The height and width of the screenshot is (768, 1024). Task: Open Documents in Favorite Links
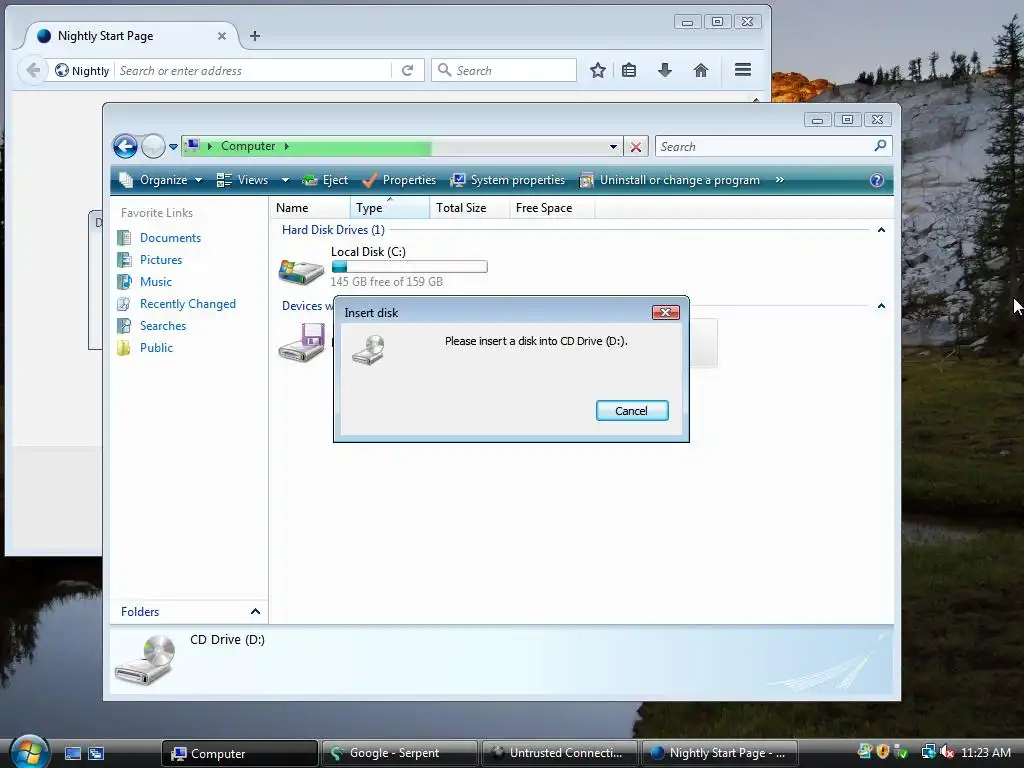tap(170, 238)
